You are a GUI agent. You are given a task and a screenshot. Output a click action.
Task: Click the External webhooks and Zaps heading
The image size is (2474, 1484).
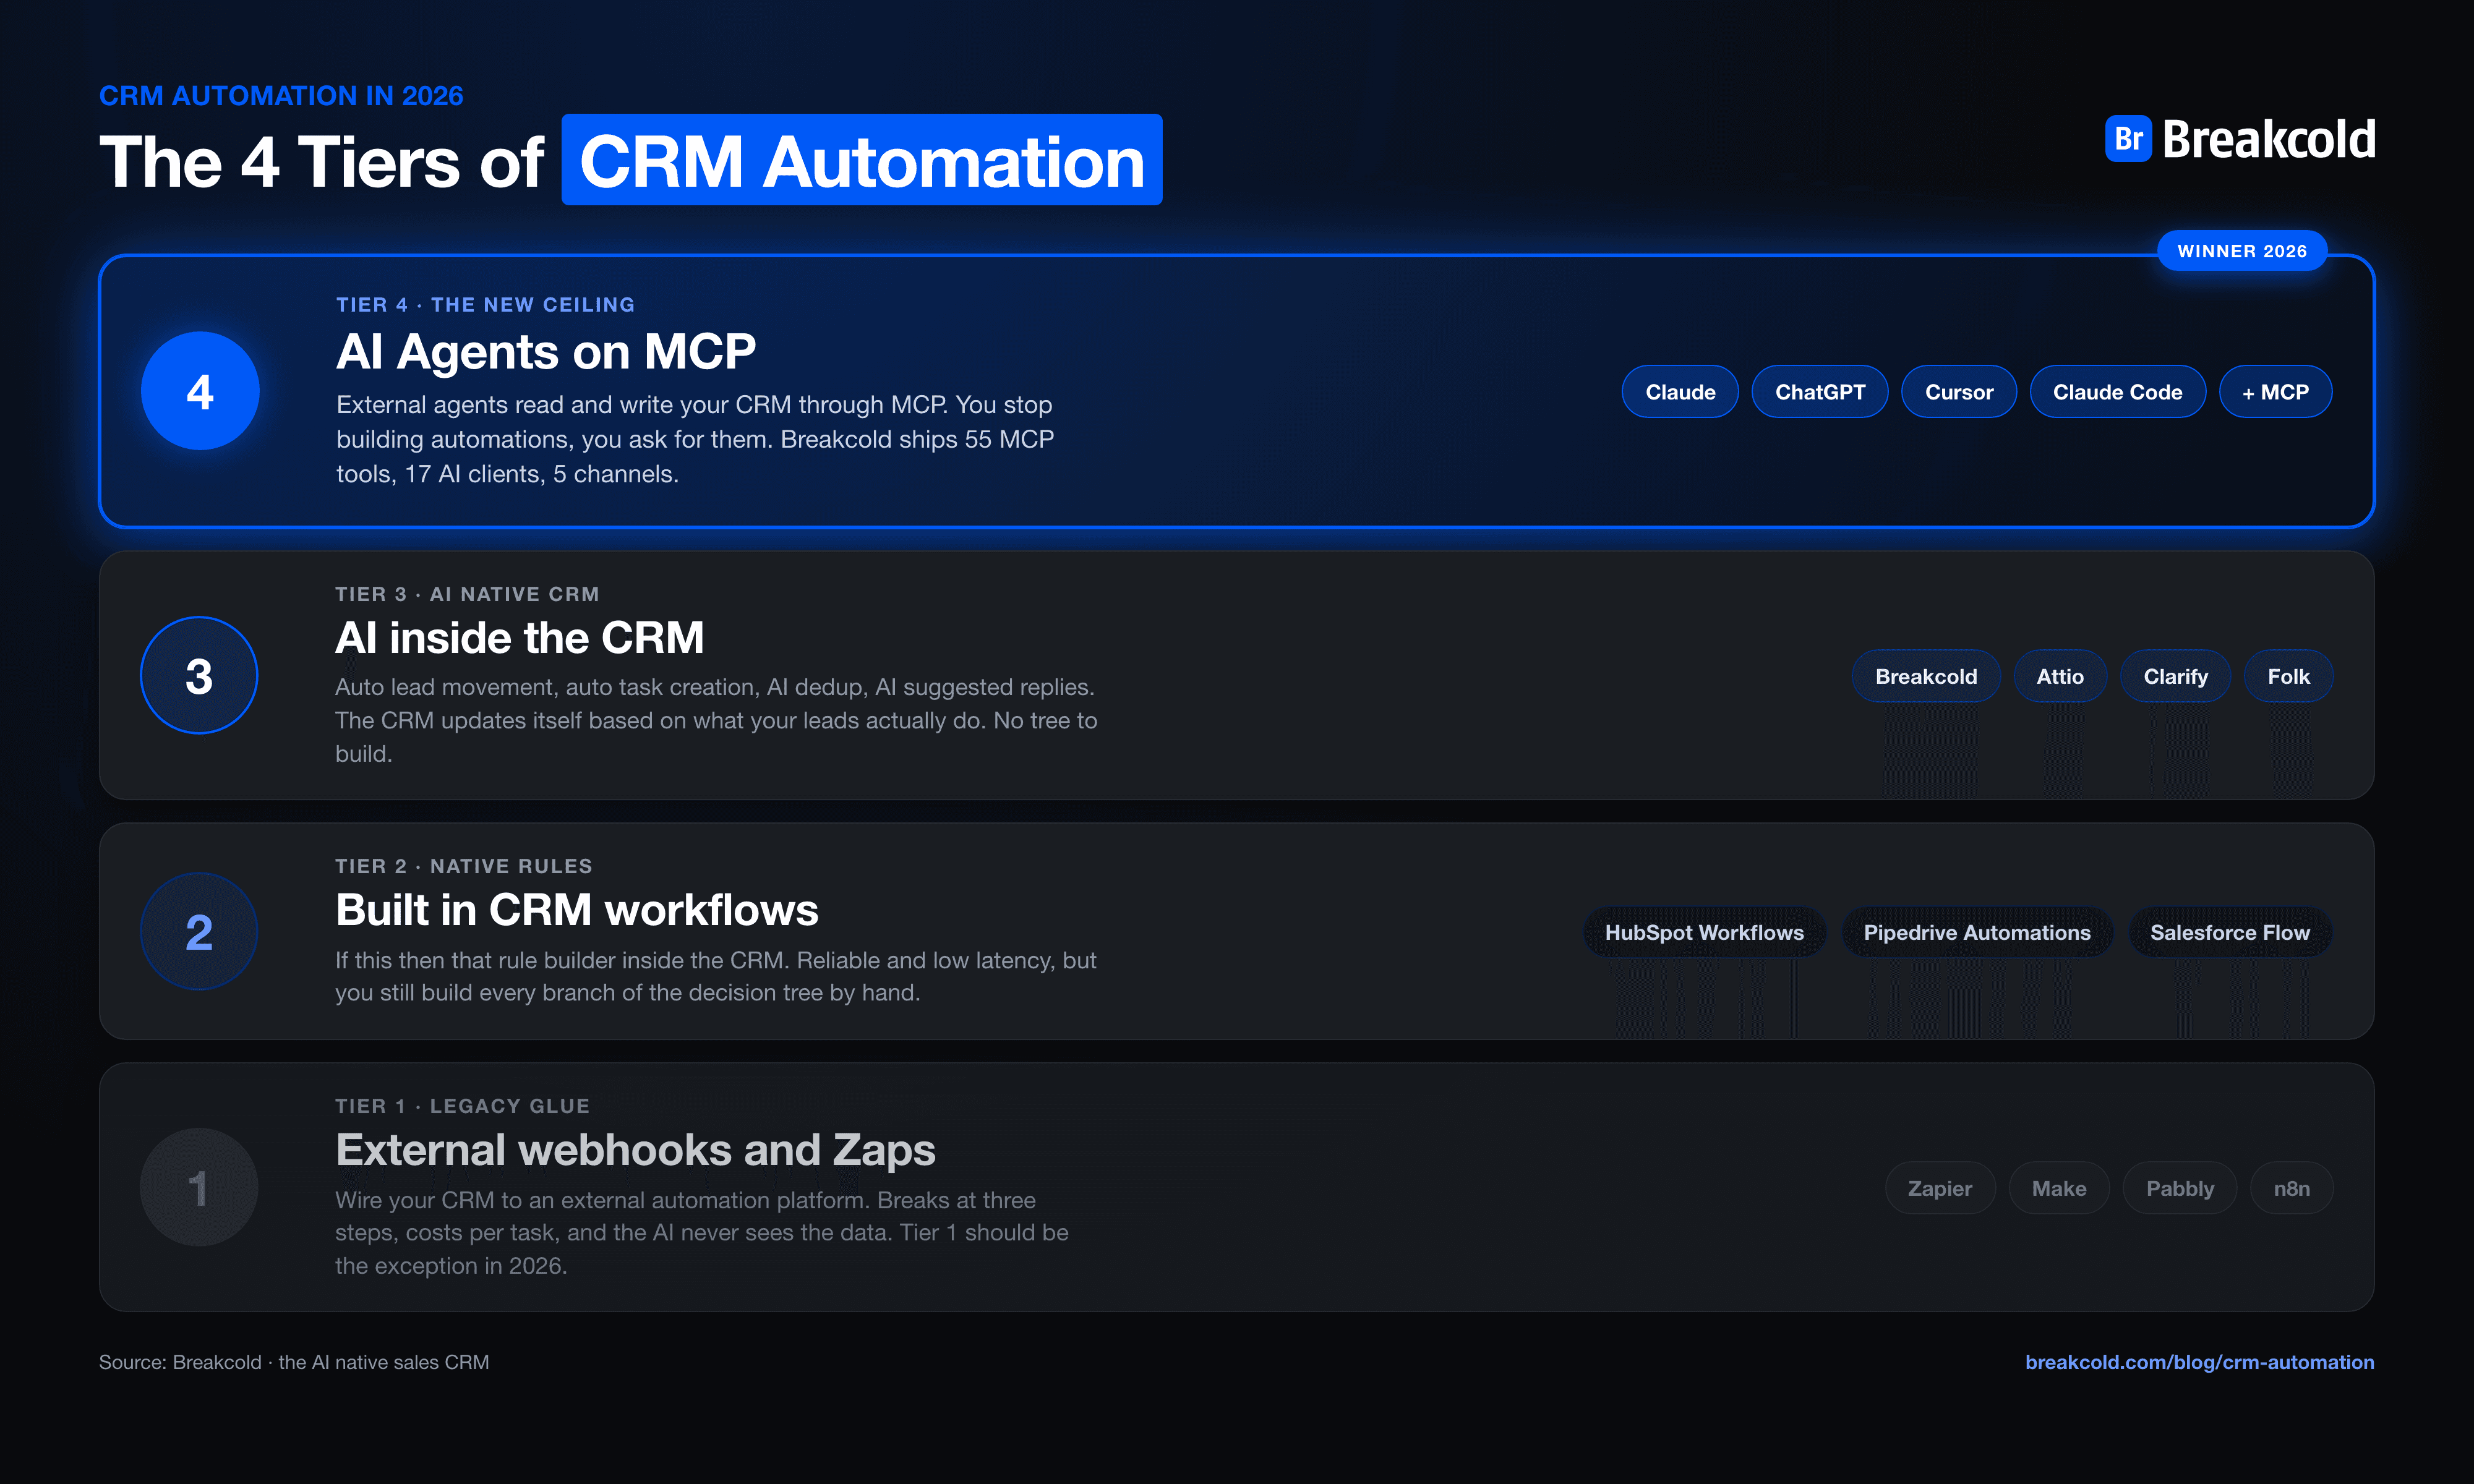(635, 1150)
